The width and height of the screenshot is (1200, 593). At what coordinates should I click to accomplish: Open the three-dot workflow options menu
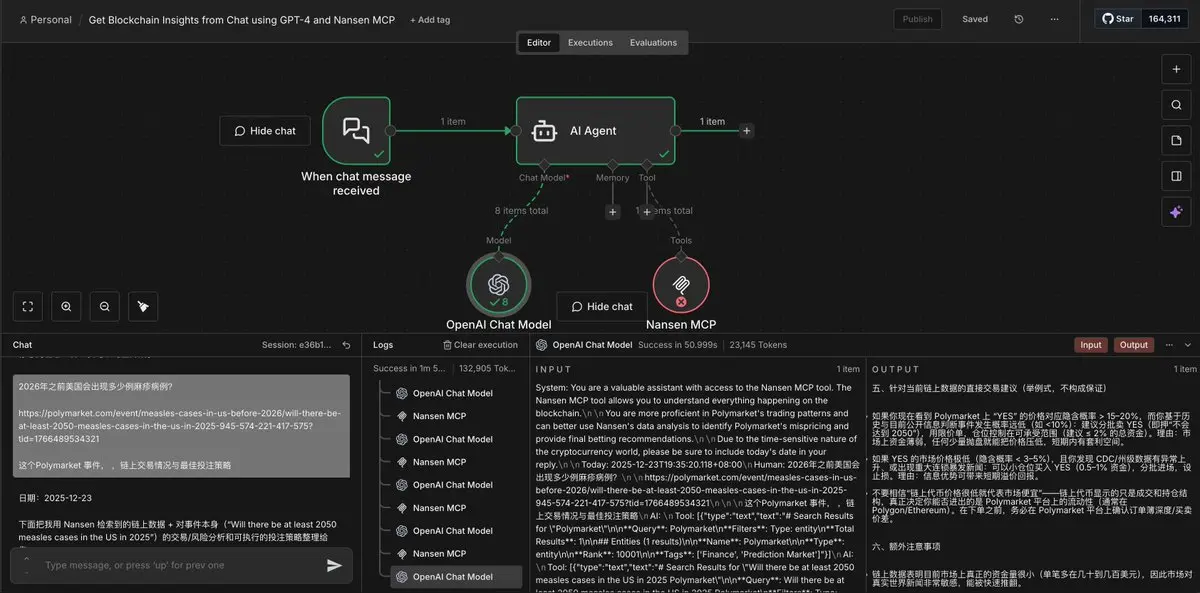tap(1055, 19)
